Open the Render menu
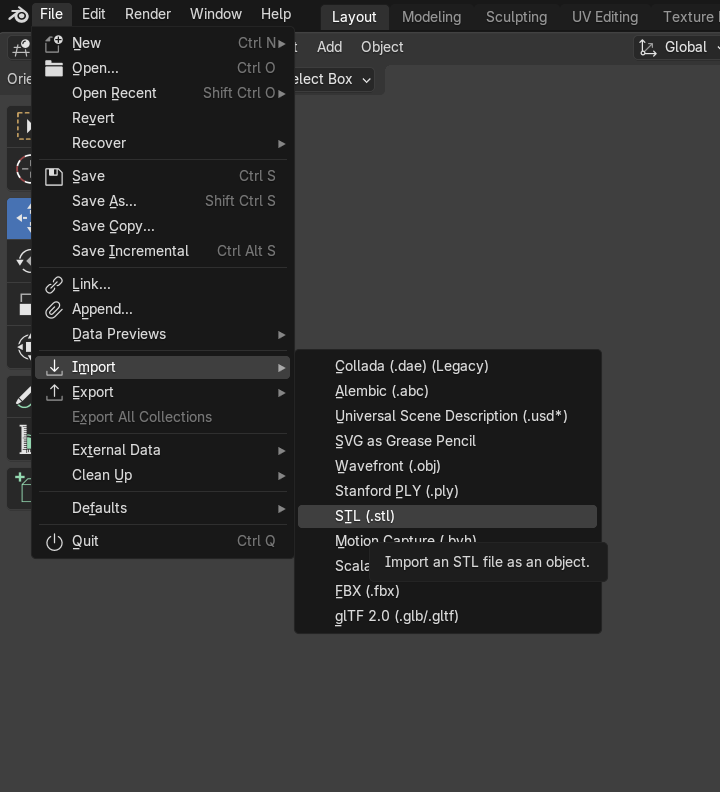Image resolution: width=720 pixels, height=792 pixels. pos(148,14)
